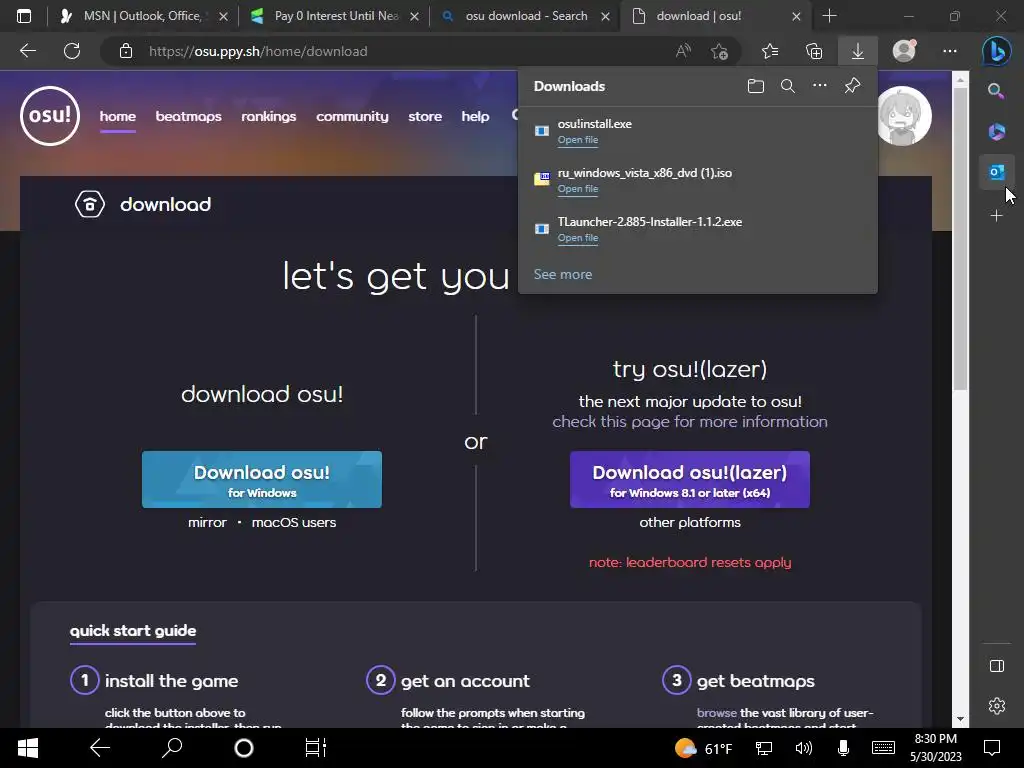This screenshot has height=768, width=1024.
Task: Hide the sidebar using the panel icon
Action: tap(997, 666)
